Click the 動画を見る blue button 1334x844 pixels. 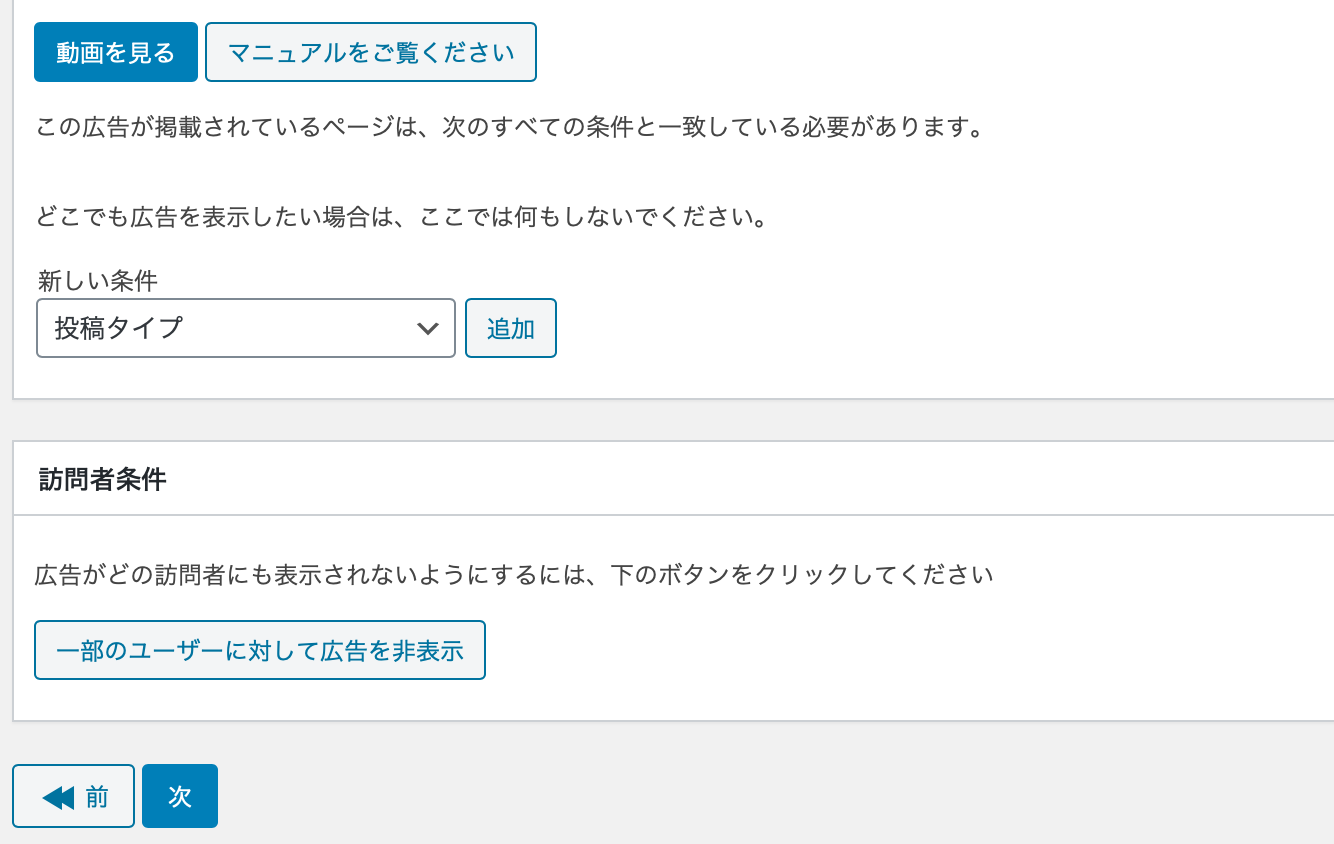[116, 52]
